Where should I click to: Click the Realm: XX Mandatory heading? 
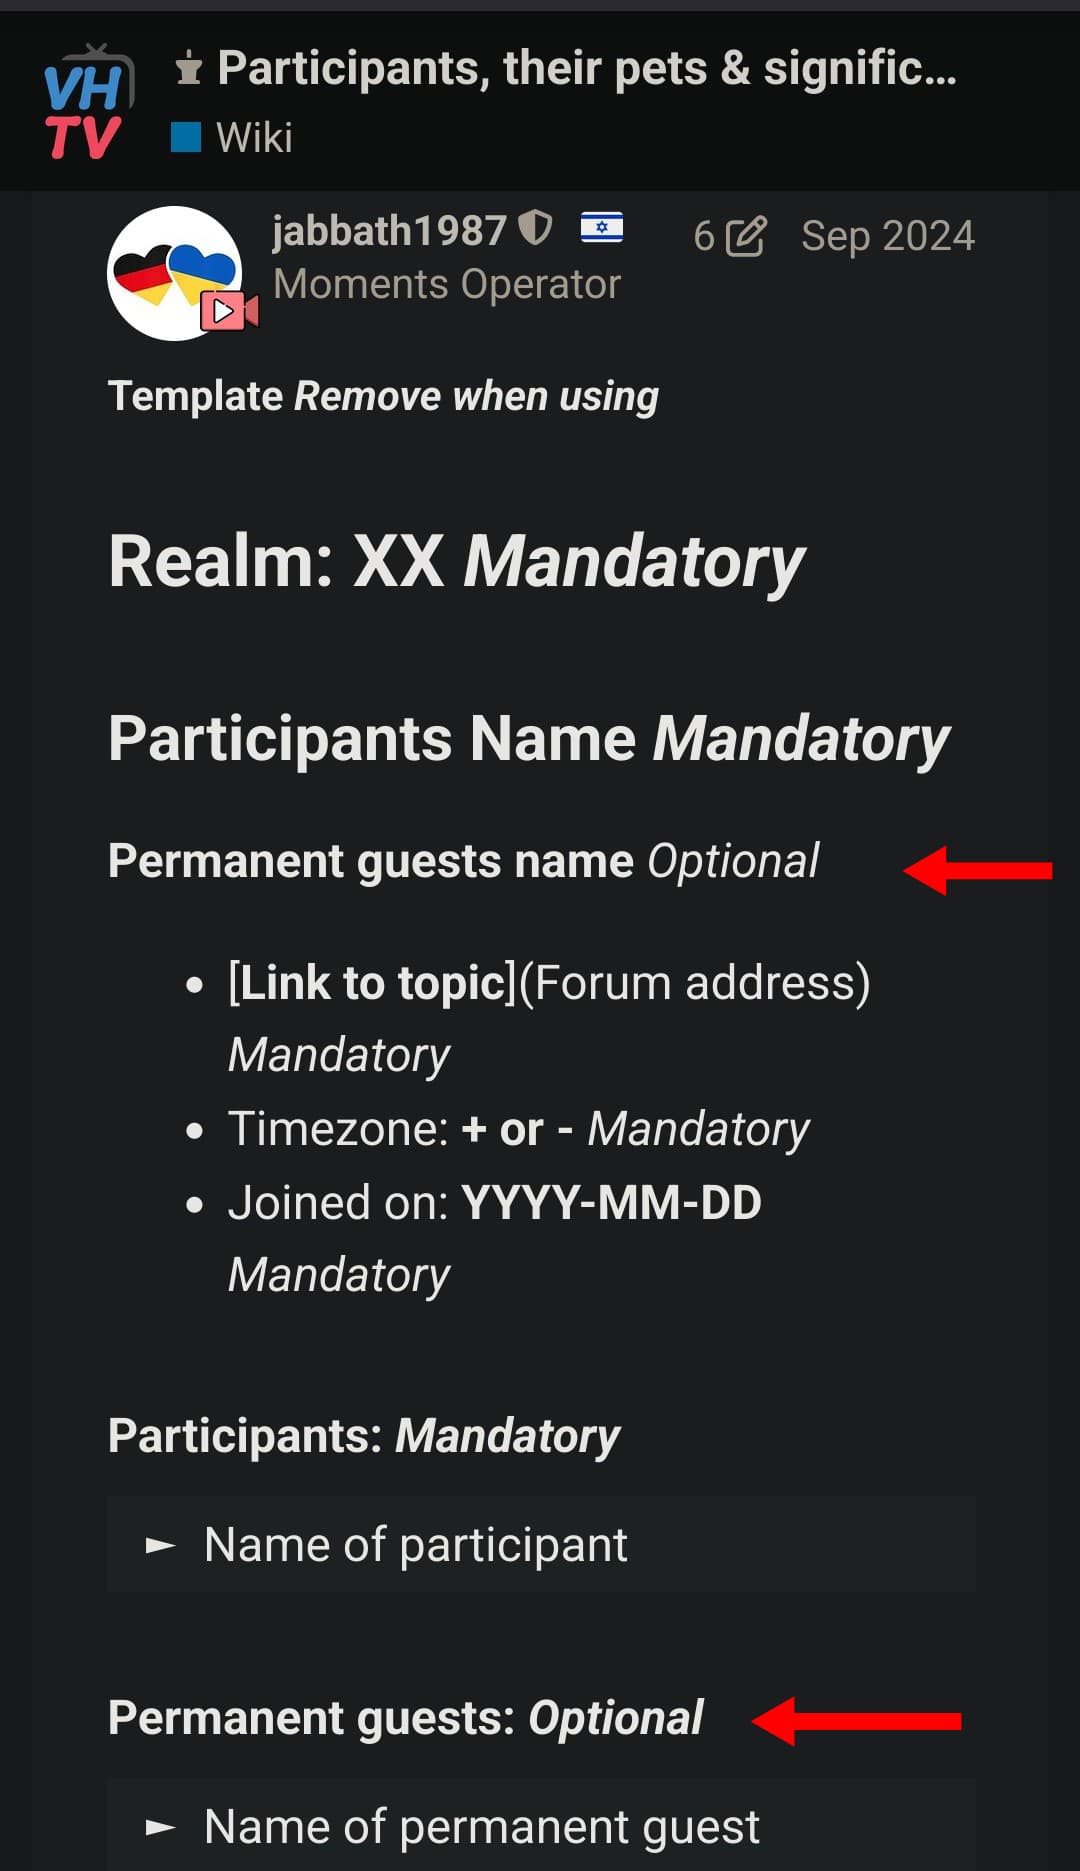456,562
